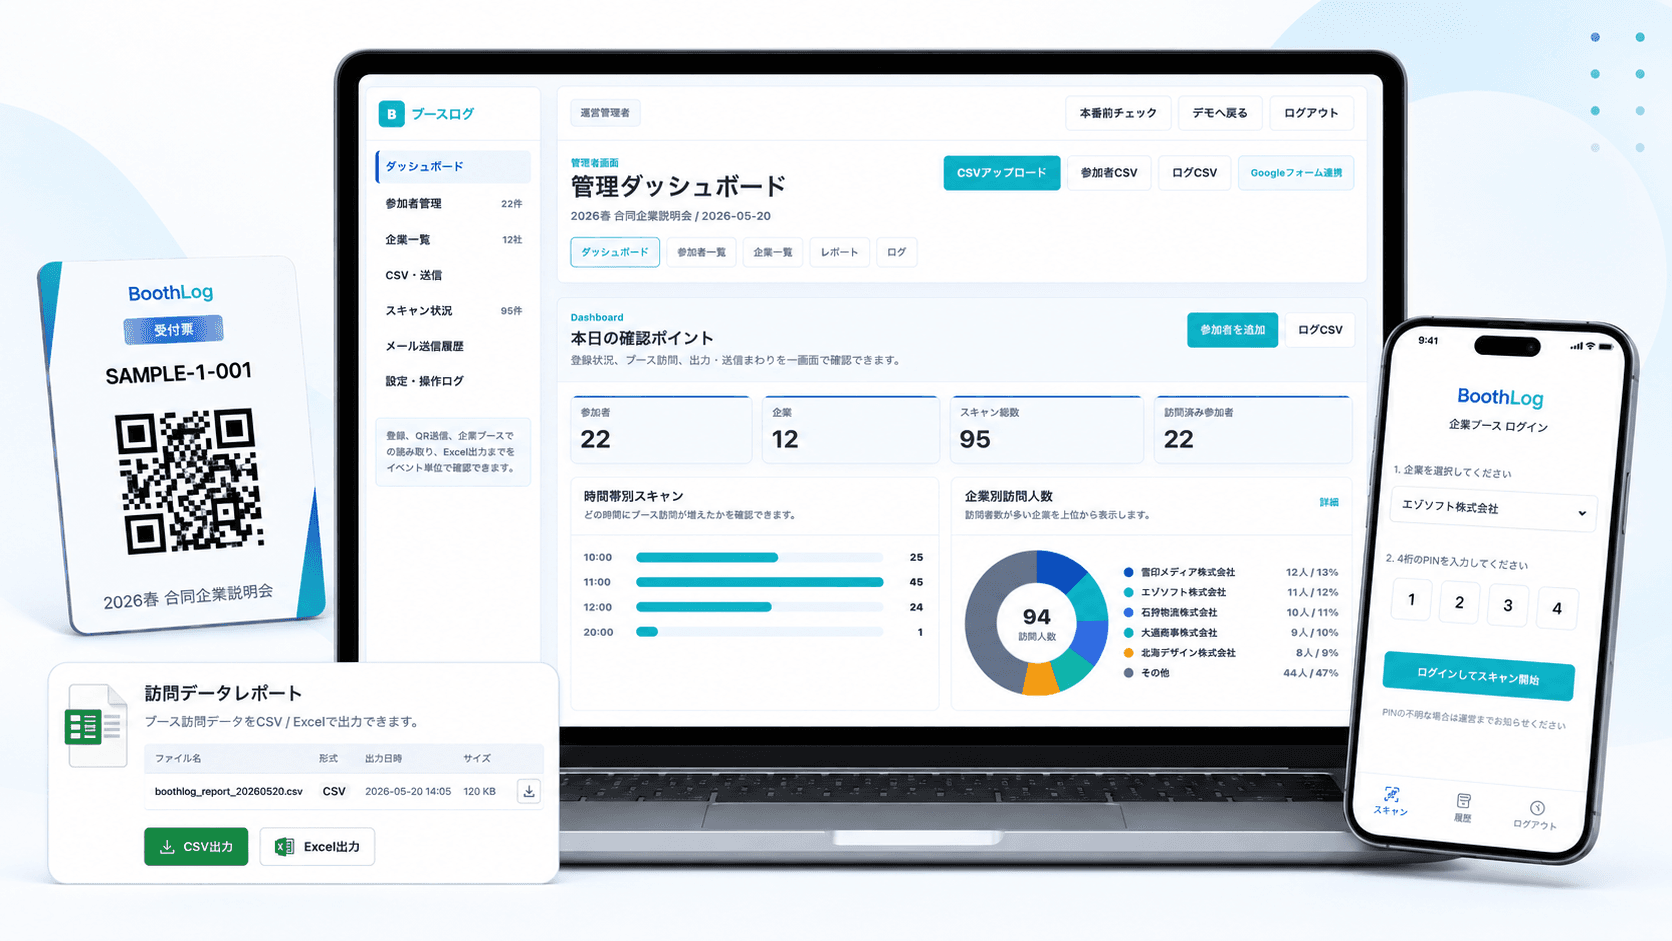Click the 雪印メディア株式会社 legend color dot
This screenshot has width=1672, height=941.
[x=1129, y=573]
